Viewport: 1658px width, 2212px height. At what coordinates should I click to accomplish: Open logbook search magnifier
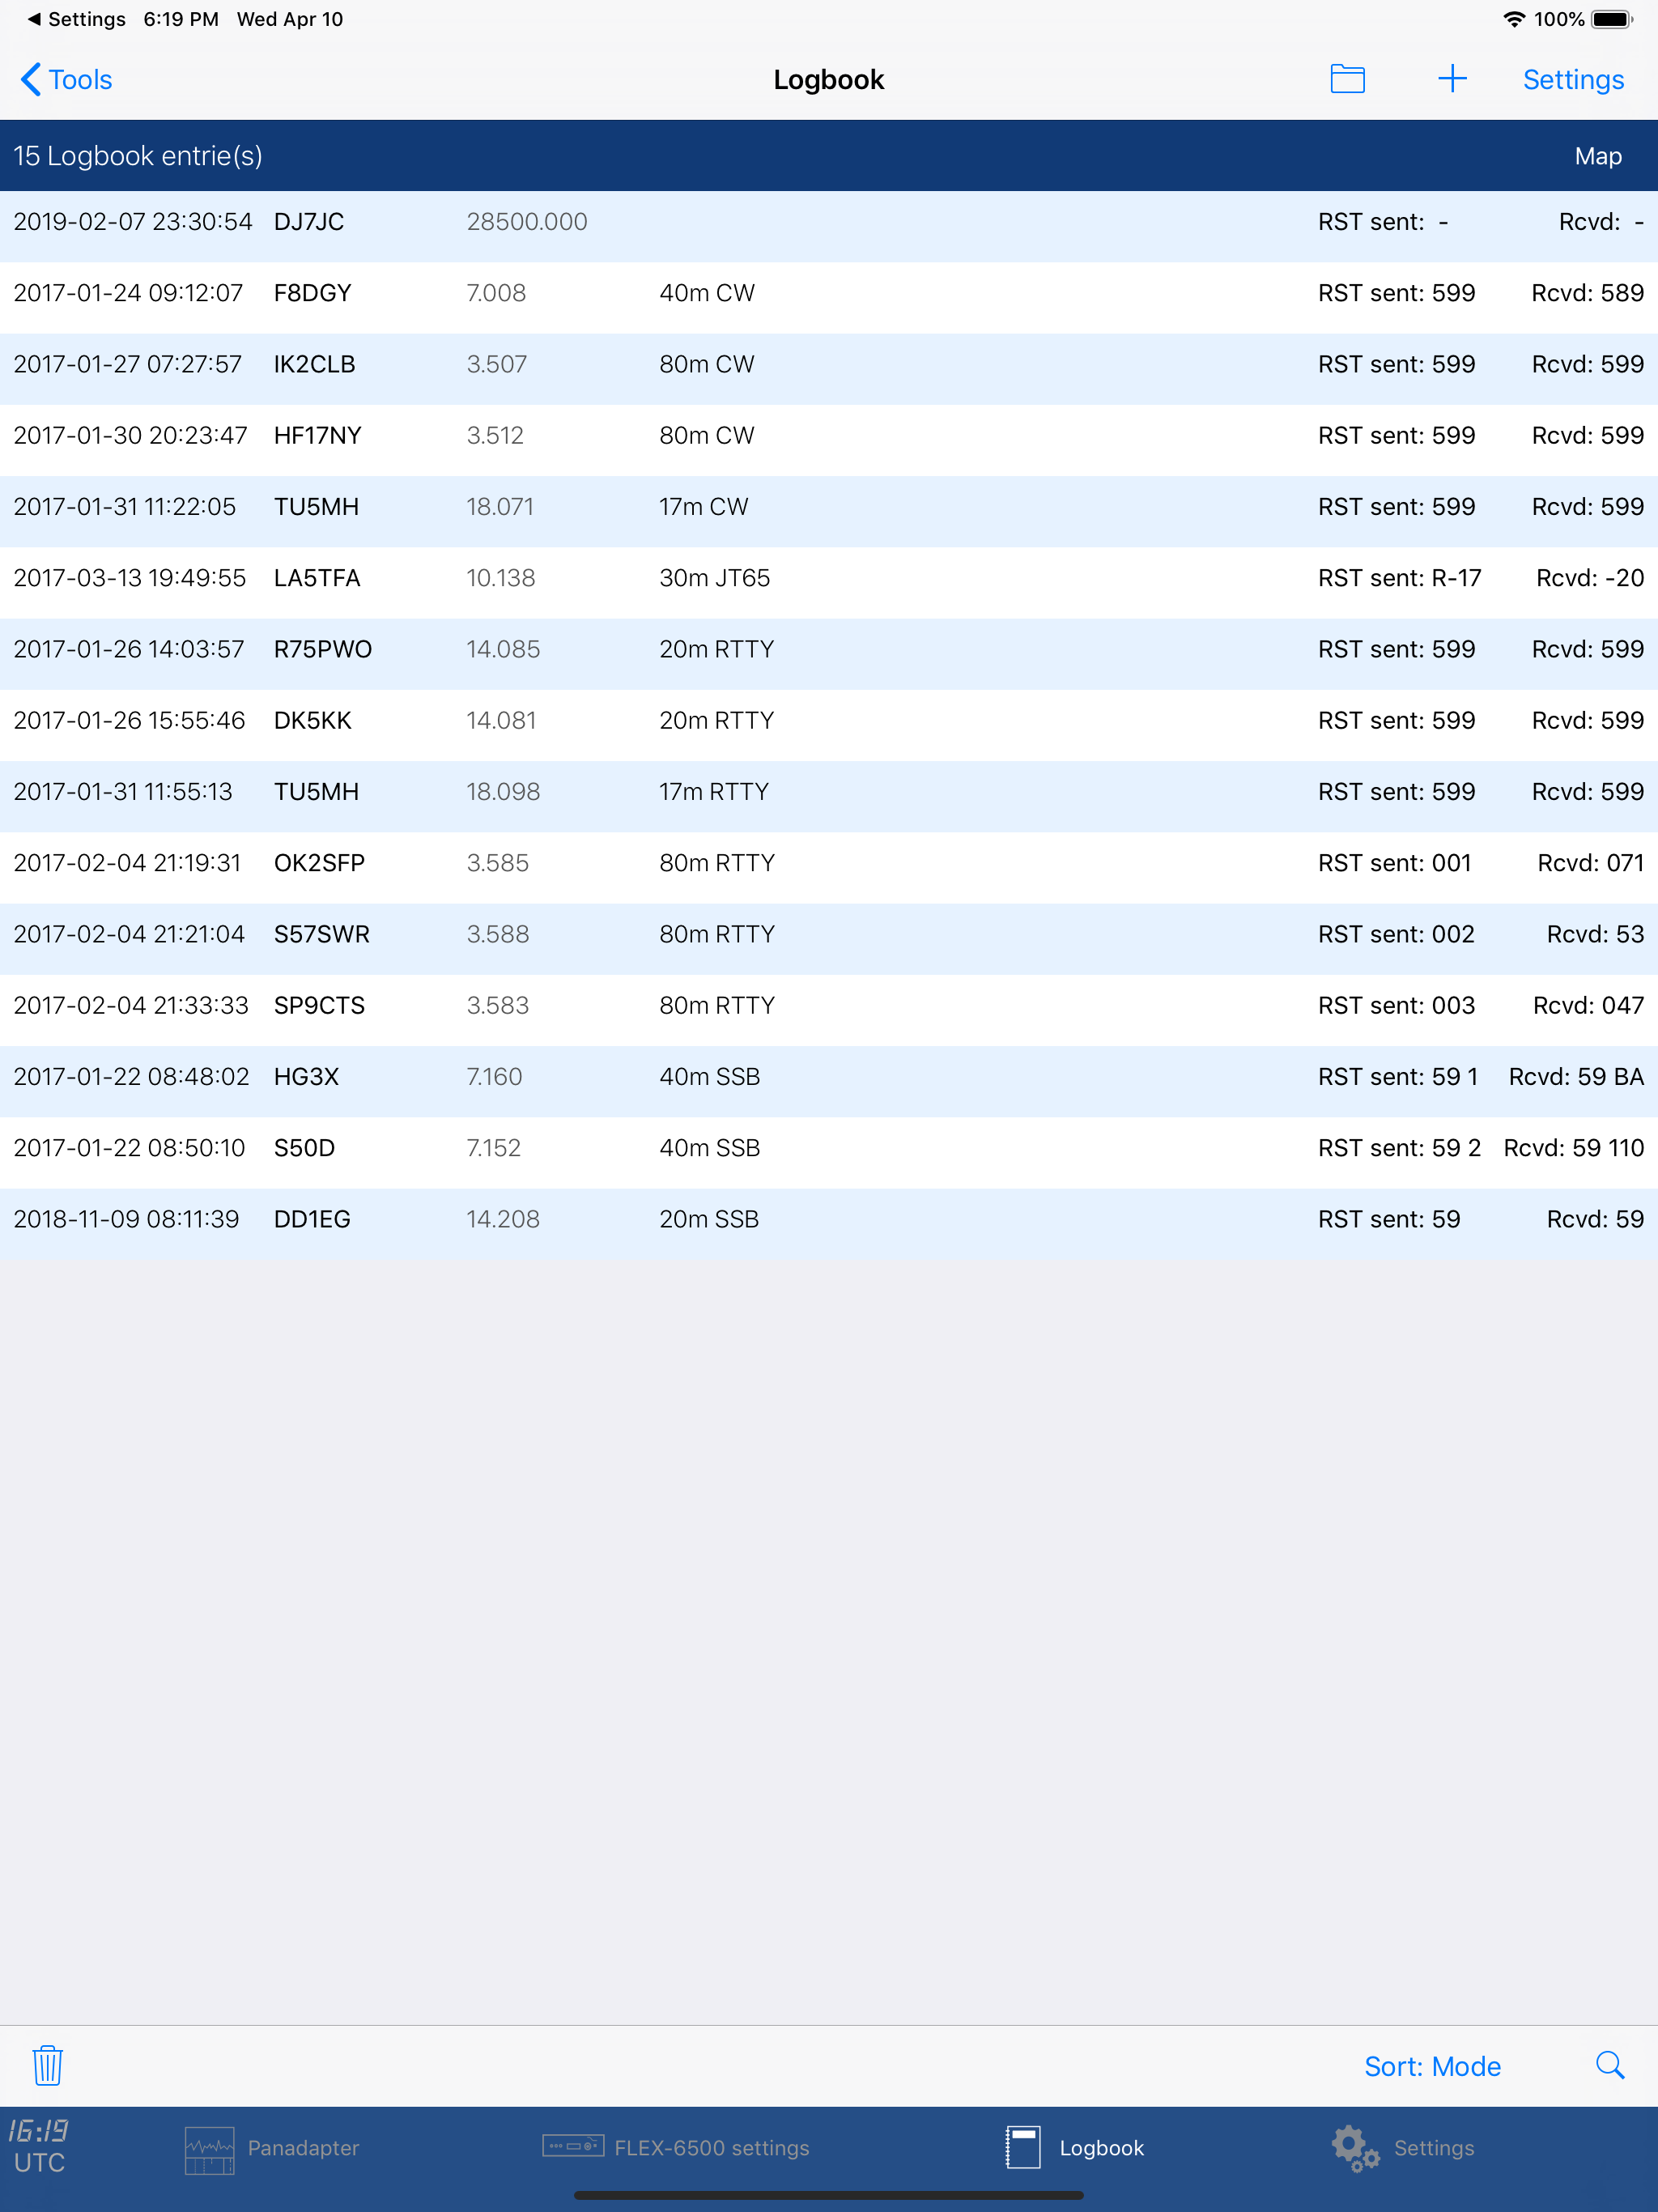tap(1609, 2065)
